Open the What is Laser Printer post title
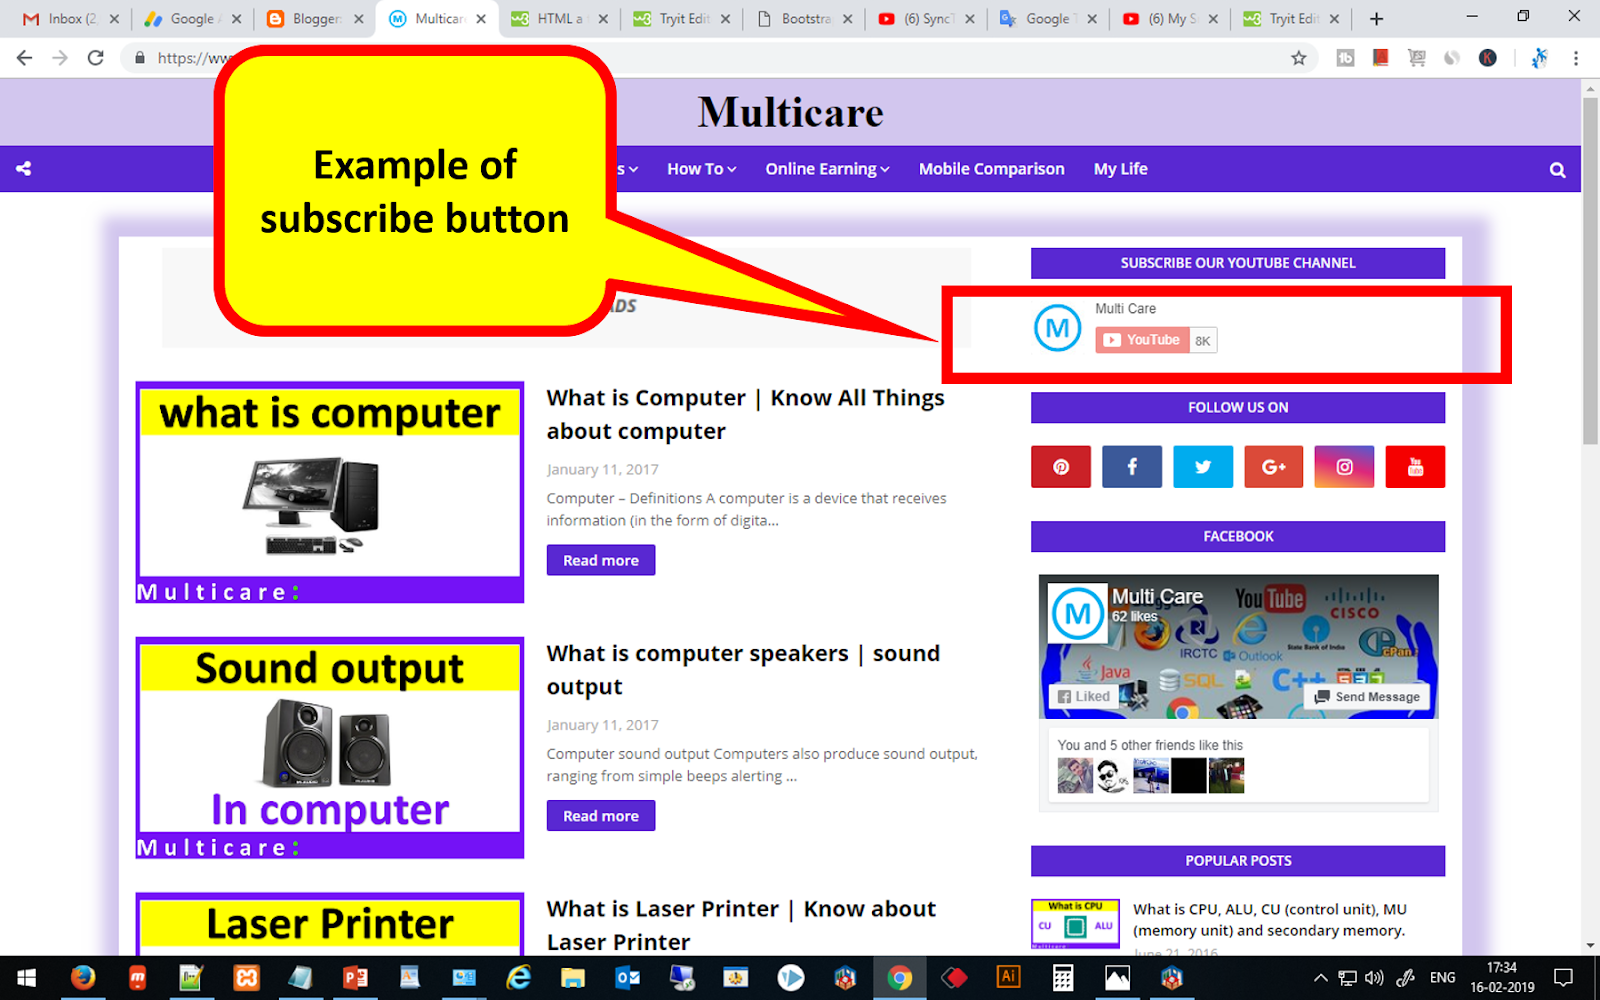Viewport: 1600px width, 1000px height. [741, 925]
